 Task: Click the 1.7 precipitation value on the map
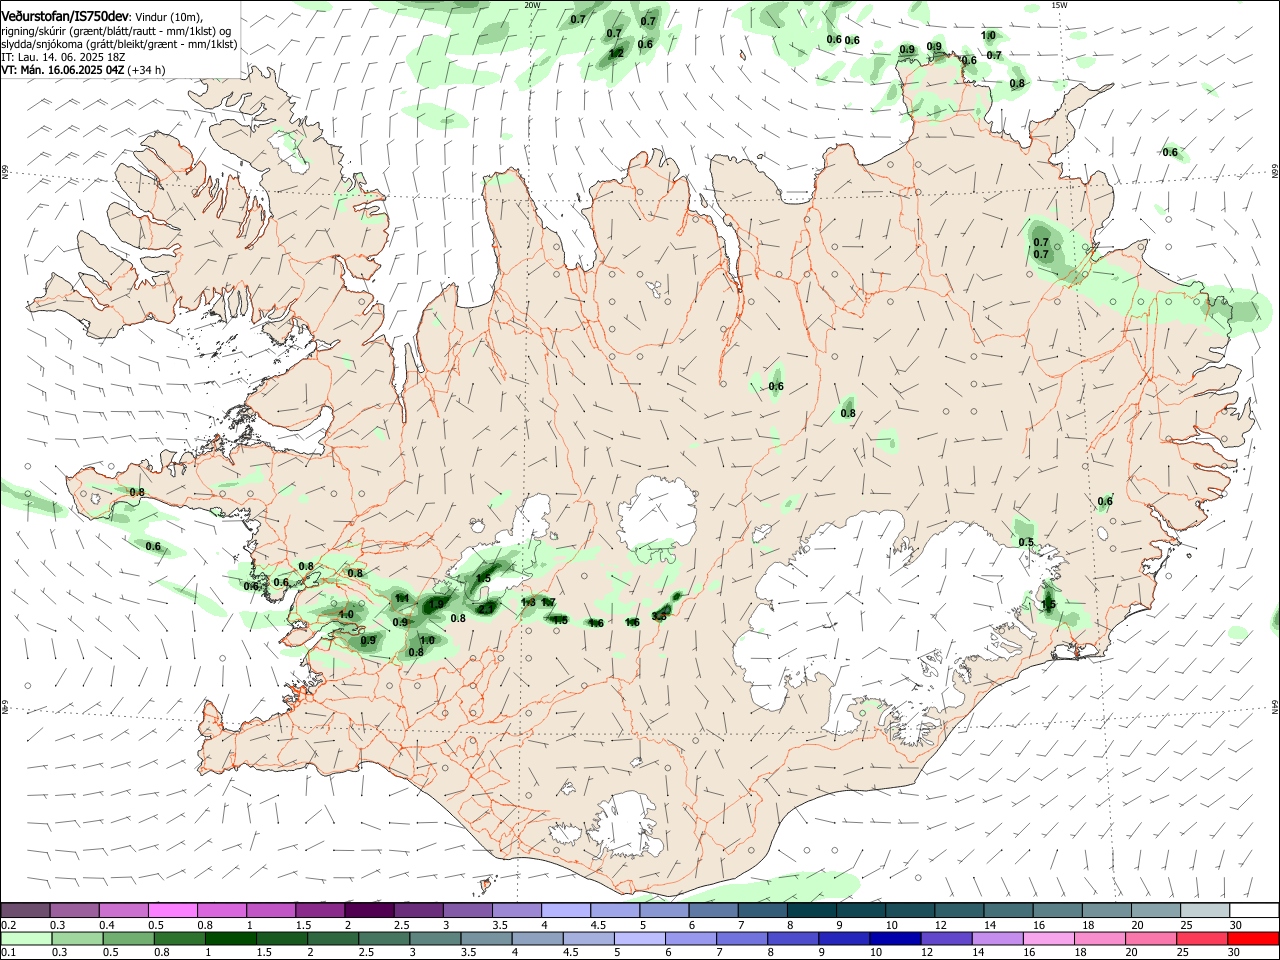tap(548, 602)
